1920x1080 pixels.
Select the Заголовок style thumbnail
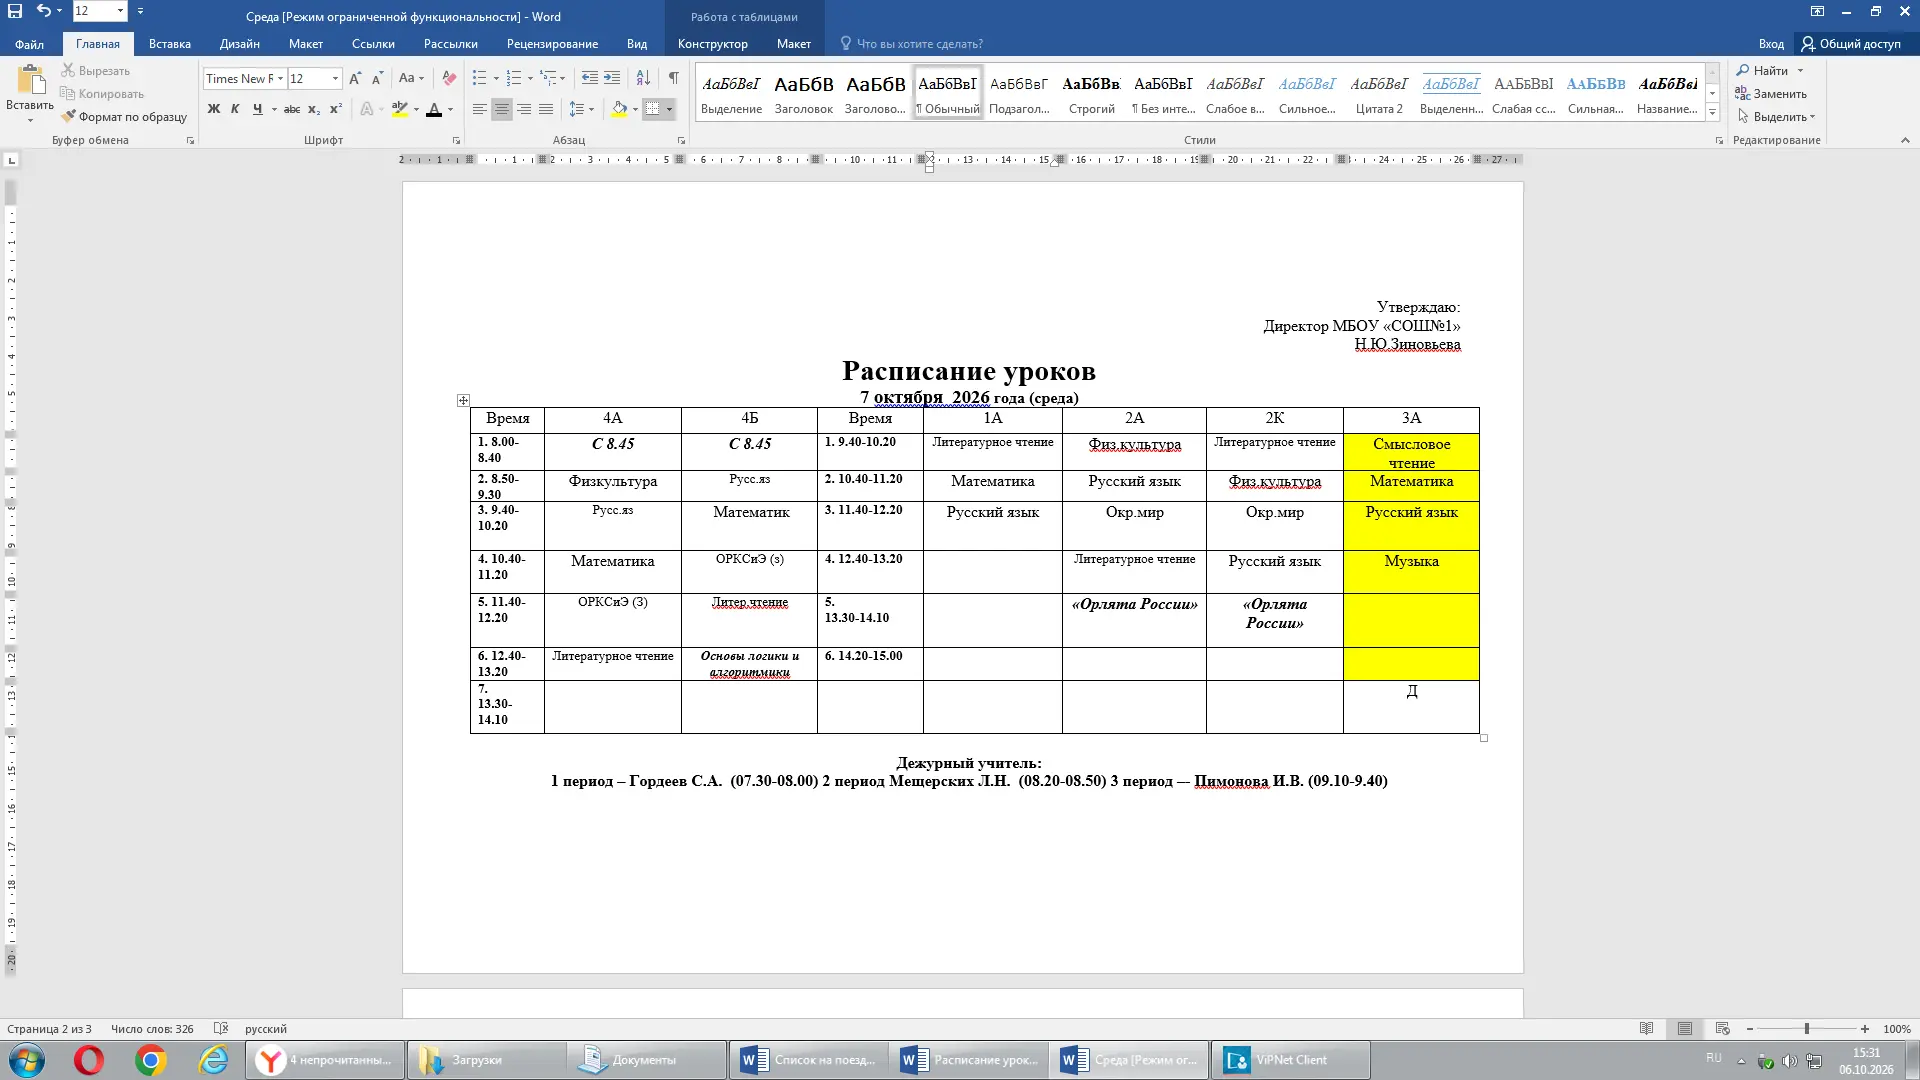(804, 93)
